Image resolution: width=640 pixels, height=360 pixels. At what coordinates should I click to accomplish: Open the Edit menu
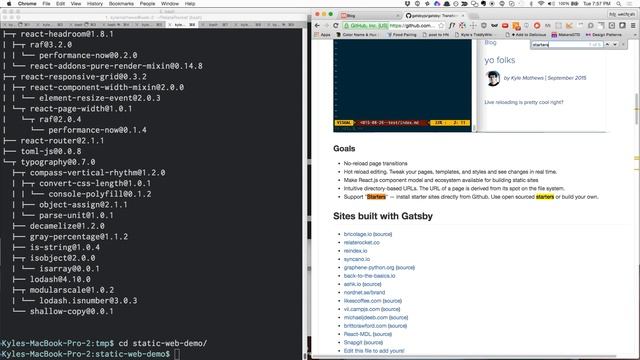pyautogui.click(x=60, y=4)
